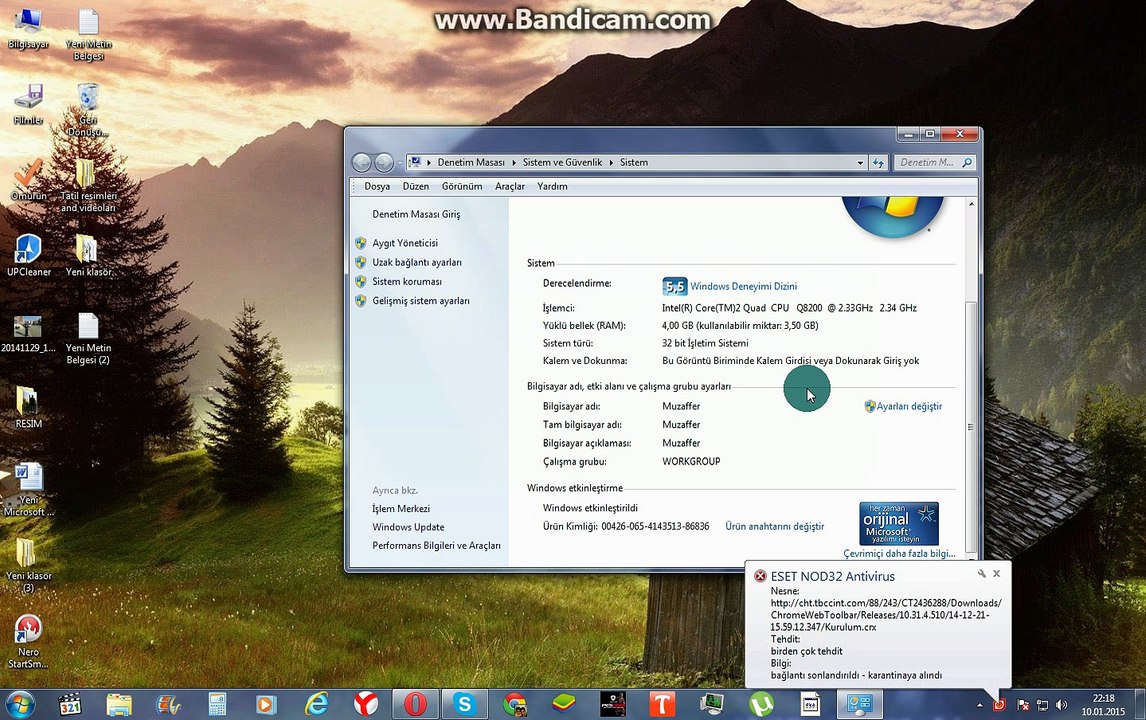Viewport: 1146px width, 720px height.
Task: Open the Calculator taskbar icon
Action: [217, 705]
